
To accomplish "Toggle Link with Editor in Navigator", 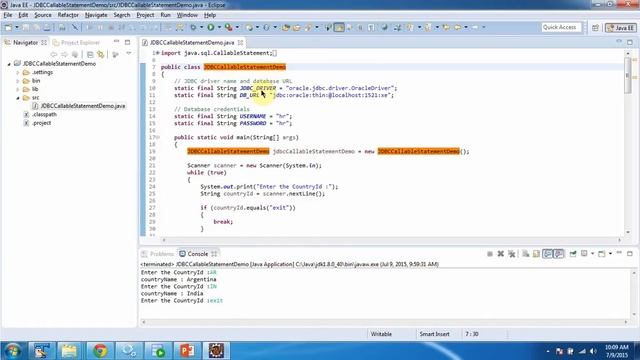I will coord(100,54).
